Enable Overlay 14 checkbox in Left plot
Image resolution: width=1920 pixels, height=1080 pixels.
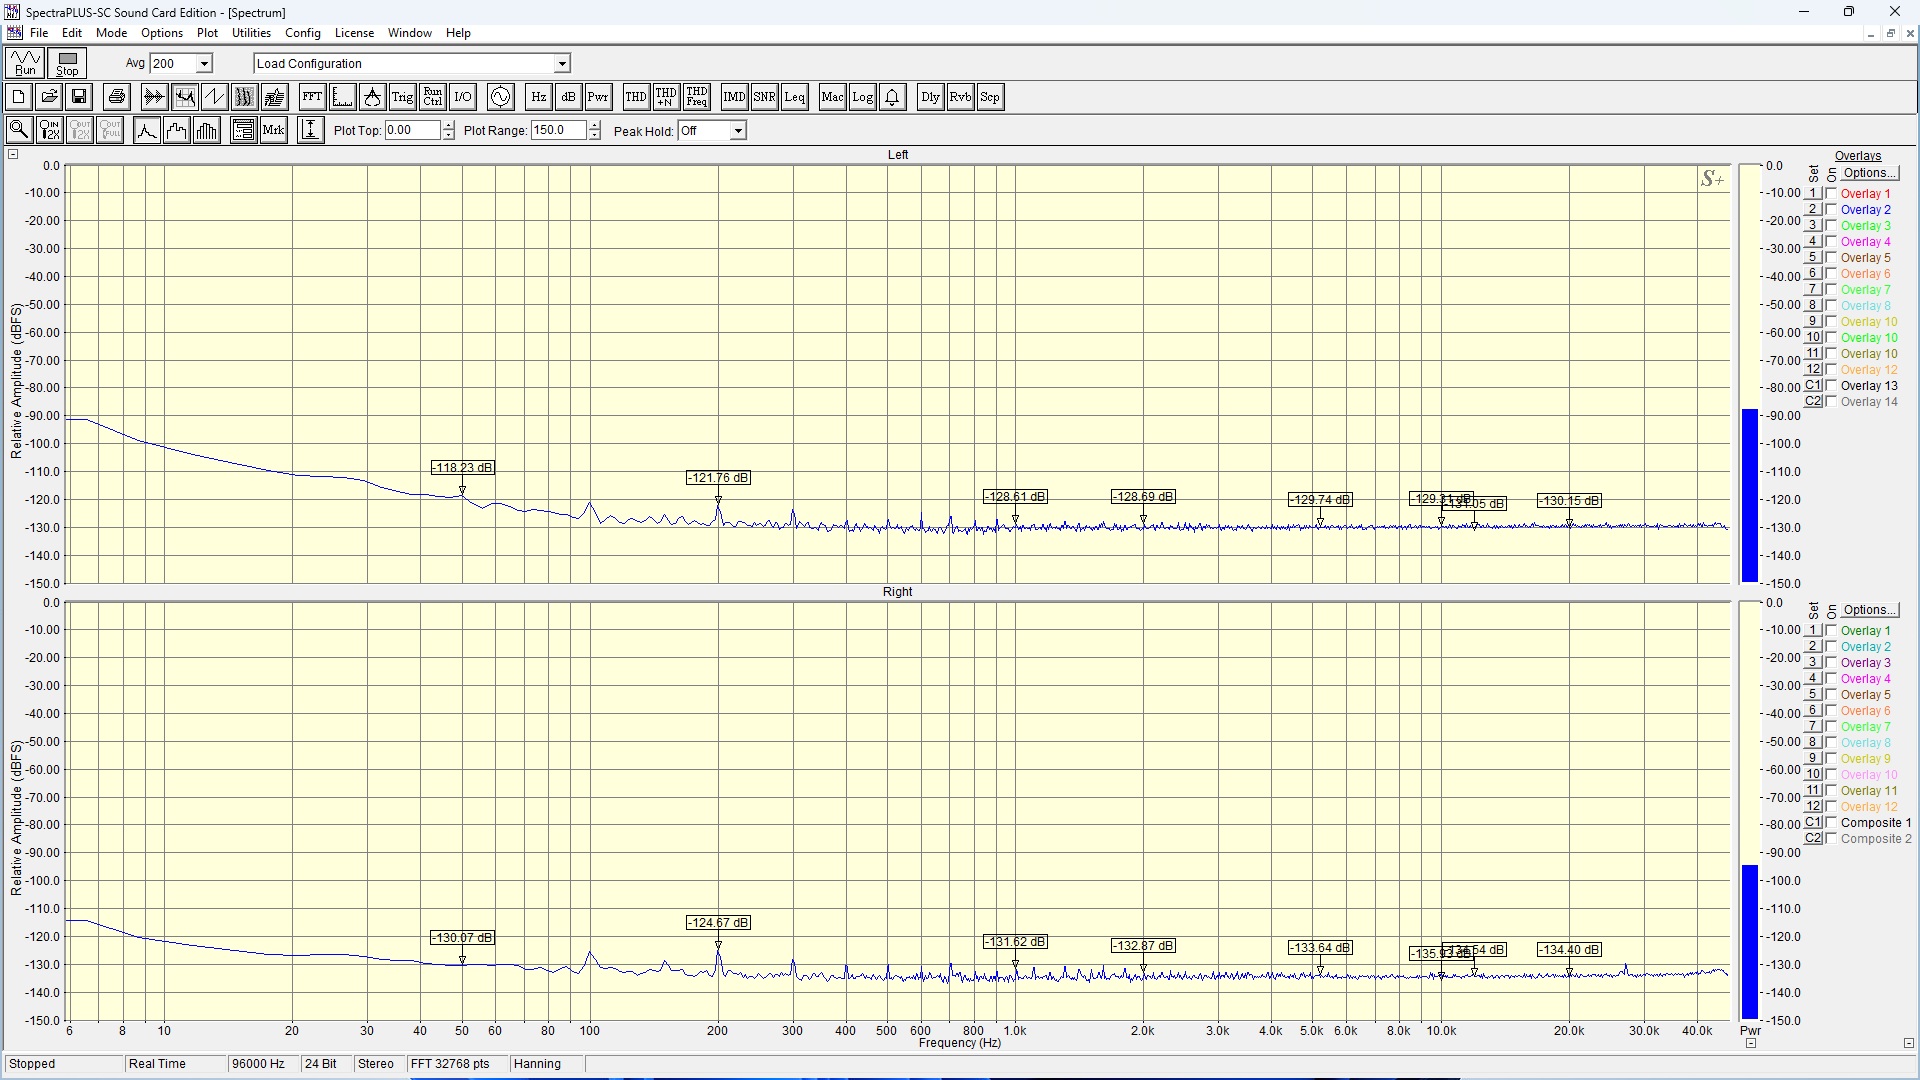pyautogui.click(x=1831, y=402)
